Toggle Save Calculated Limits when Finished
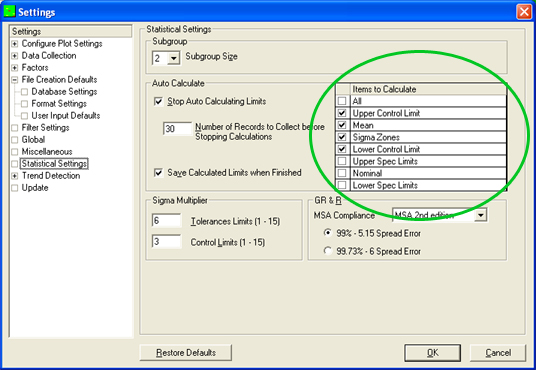The height and width of the screenshot is (370, 536). [x=158, y=173]
